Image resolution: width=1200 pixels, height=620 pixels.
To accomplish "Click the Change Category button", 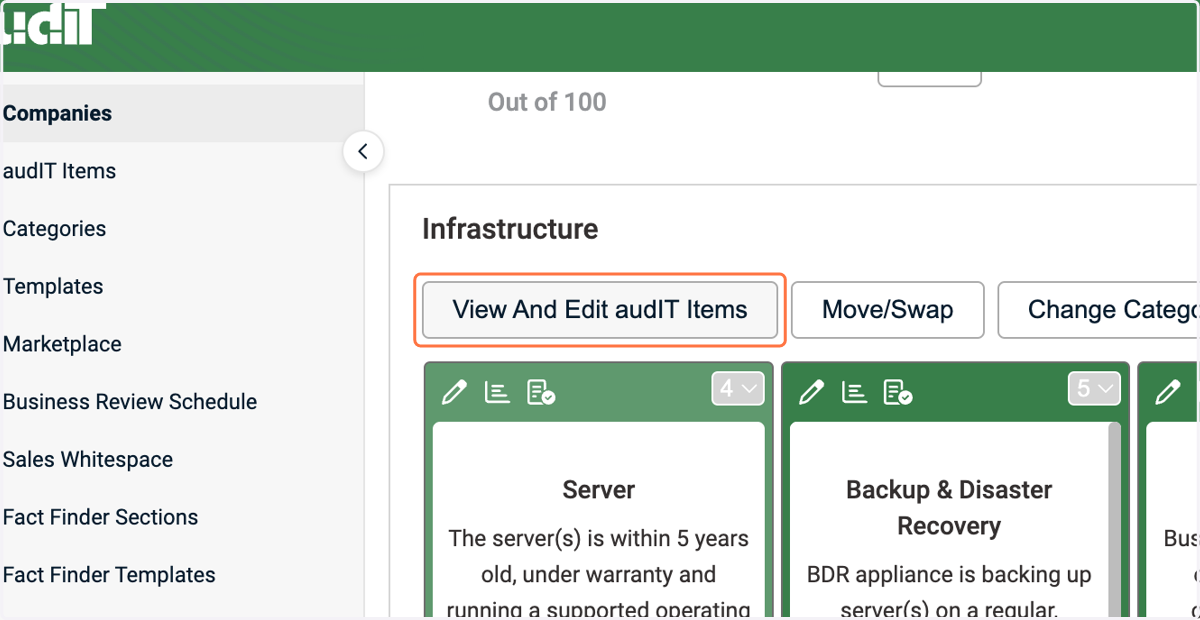I will coord(1098,310).
